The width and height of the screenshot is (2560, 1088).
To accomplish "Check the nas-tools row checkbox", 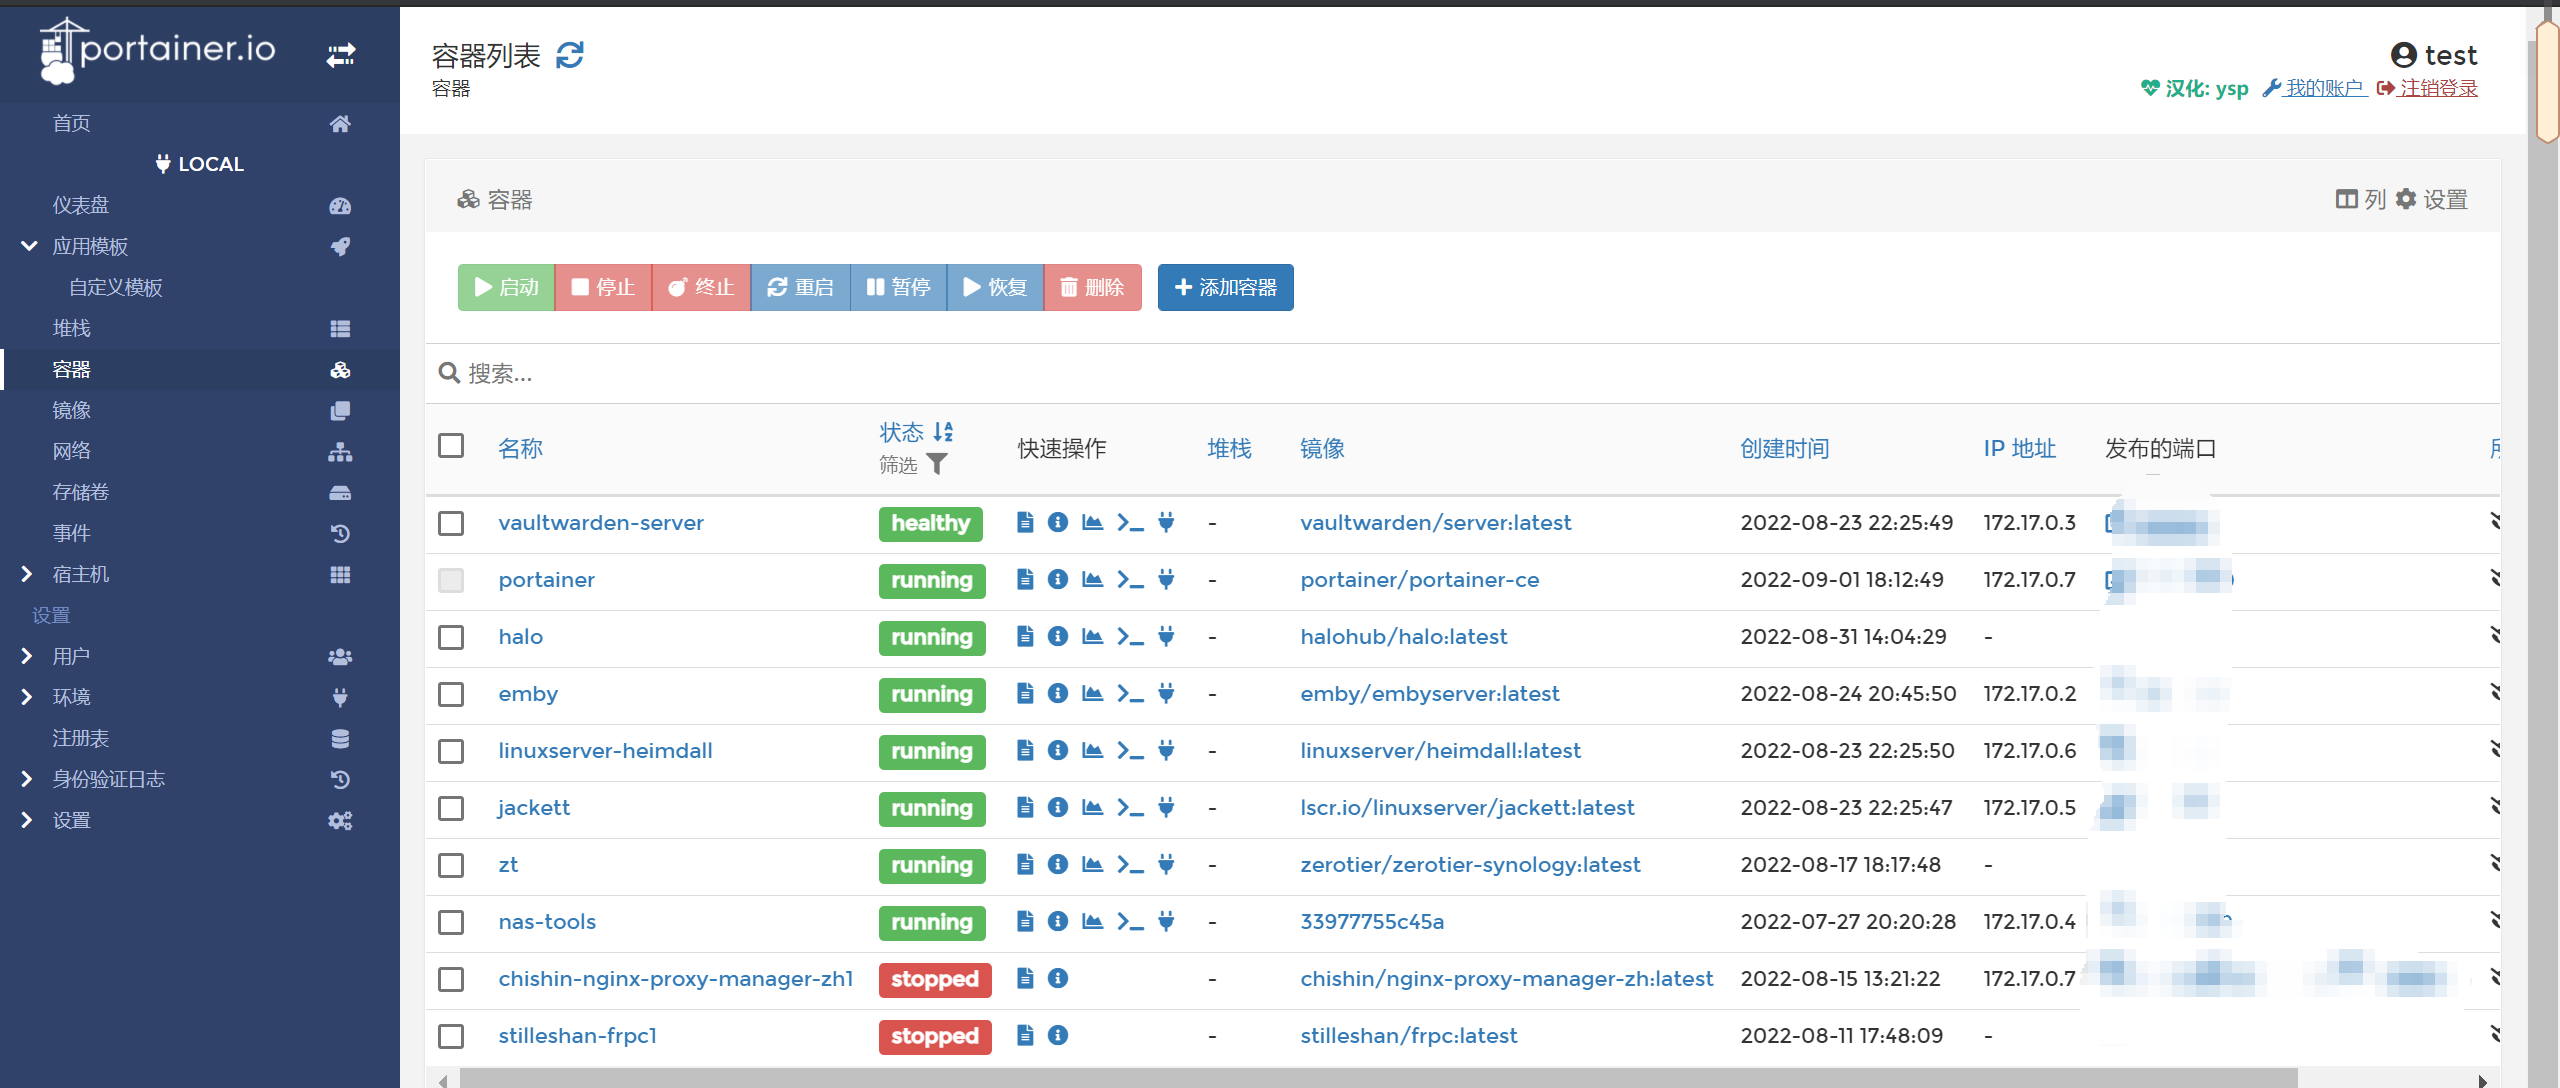I will pos(451,922).
